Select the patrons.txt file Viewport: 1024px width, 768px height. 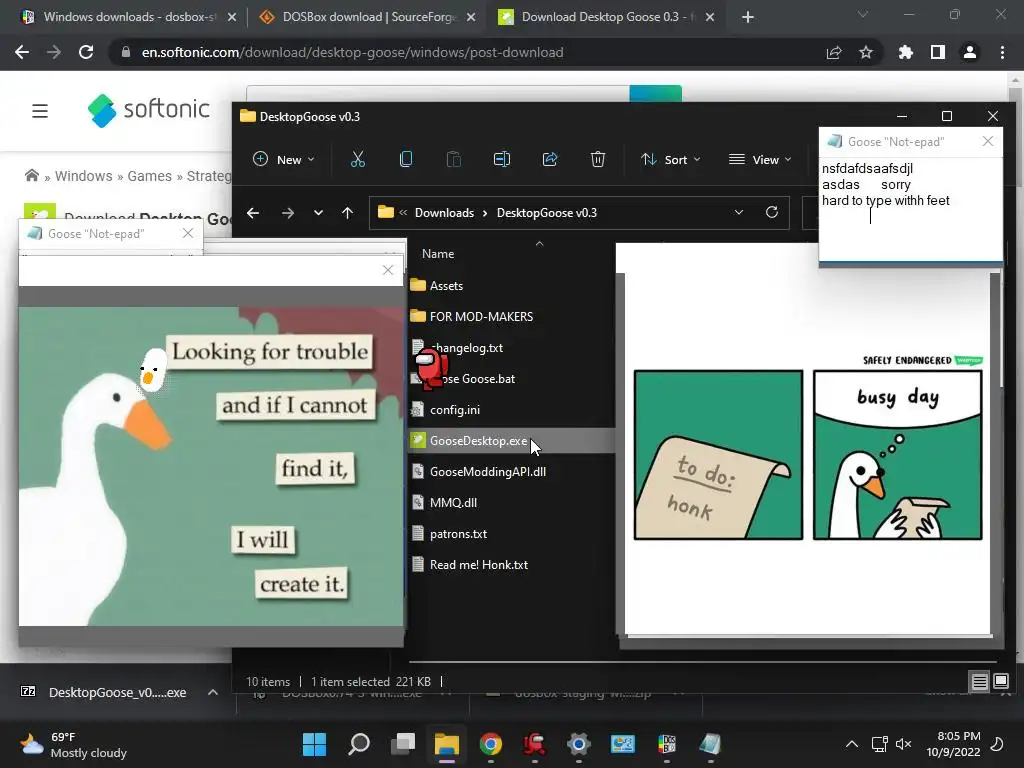[x=458, y=534]
